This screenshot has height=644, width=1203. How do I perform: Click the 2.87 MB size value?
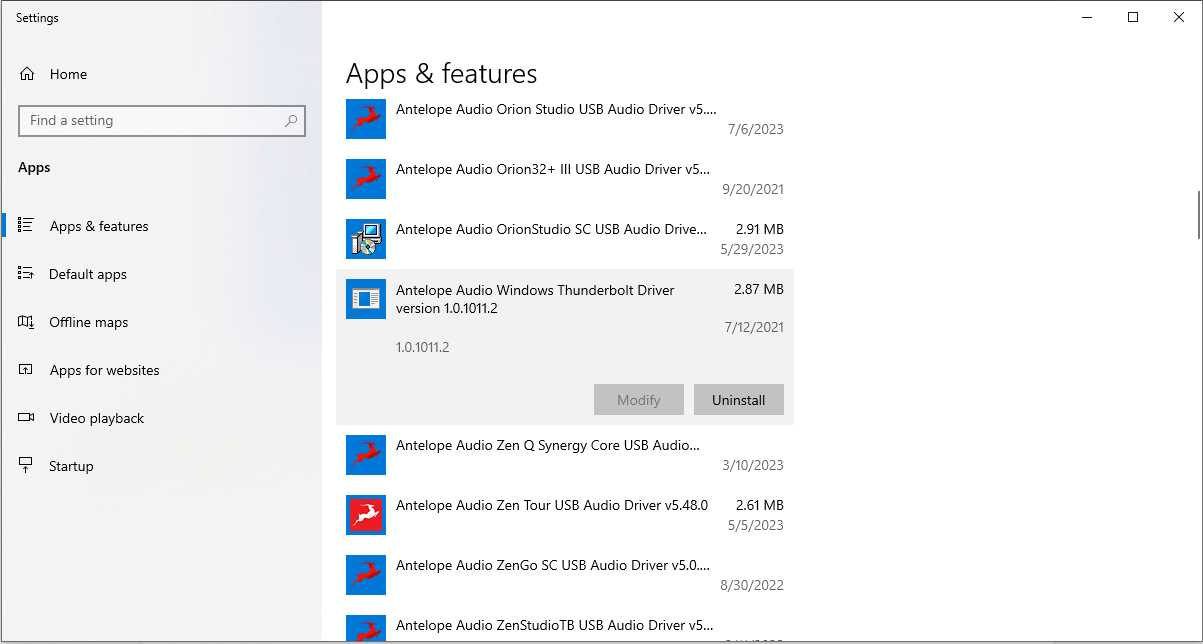point(759,289)
